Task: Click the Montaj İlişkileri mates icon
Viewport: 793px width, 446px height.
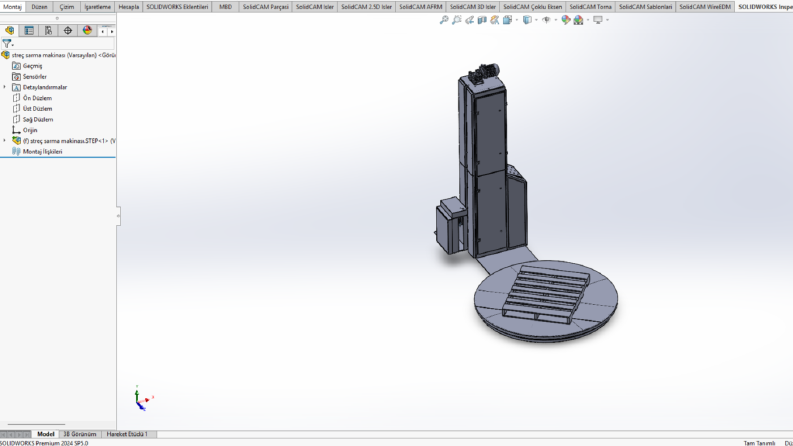Action: [x=16, y=151]
